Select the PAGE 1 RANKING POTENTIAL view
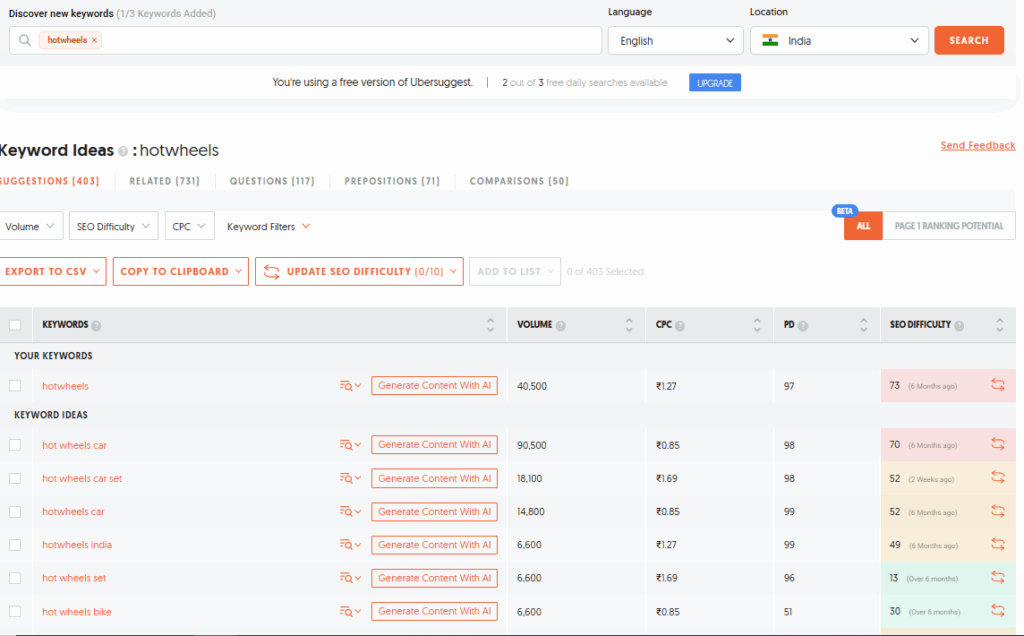This screenshot has height=636, width=1024. click(949, 226)
